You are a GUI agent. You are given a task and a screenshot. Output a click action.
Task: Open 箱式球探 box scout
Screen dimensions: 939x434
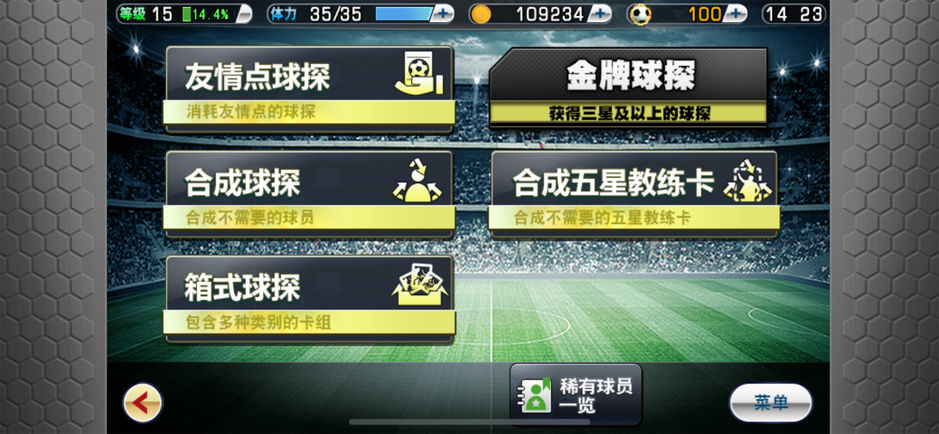pyautogui.click(x=309, y=299)
